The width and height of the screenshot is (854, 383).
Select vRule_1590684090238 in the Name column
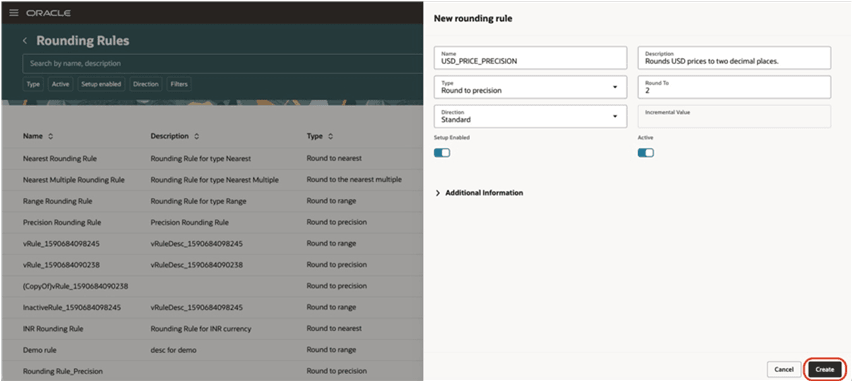tap(62, 265)
